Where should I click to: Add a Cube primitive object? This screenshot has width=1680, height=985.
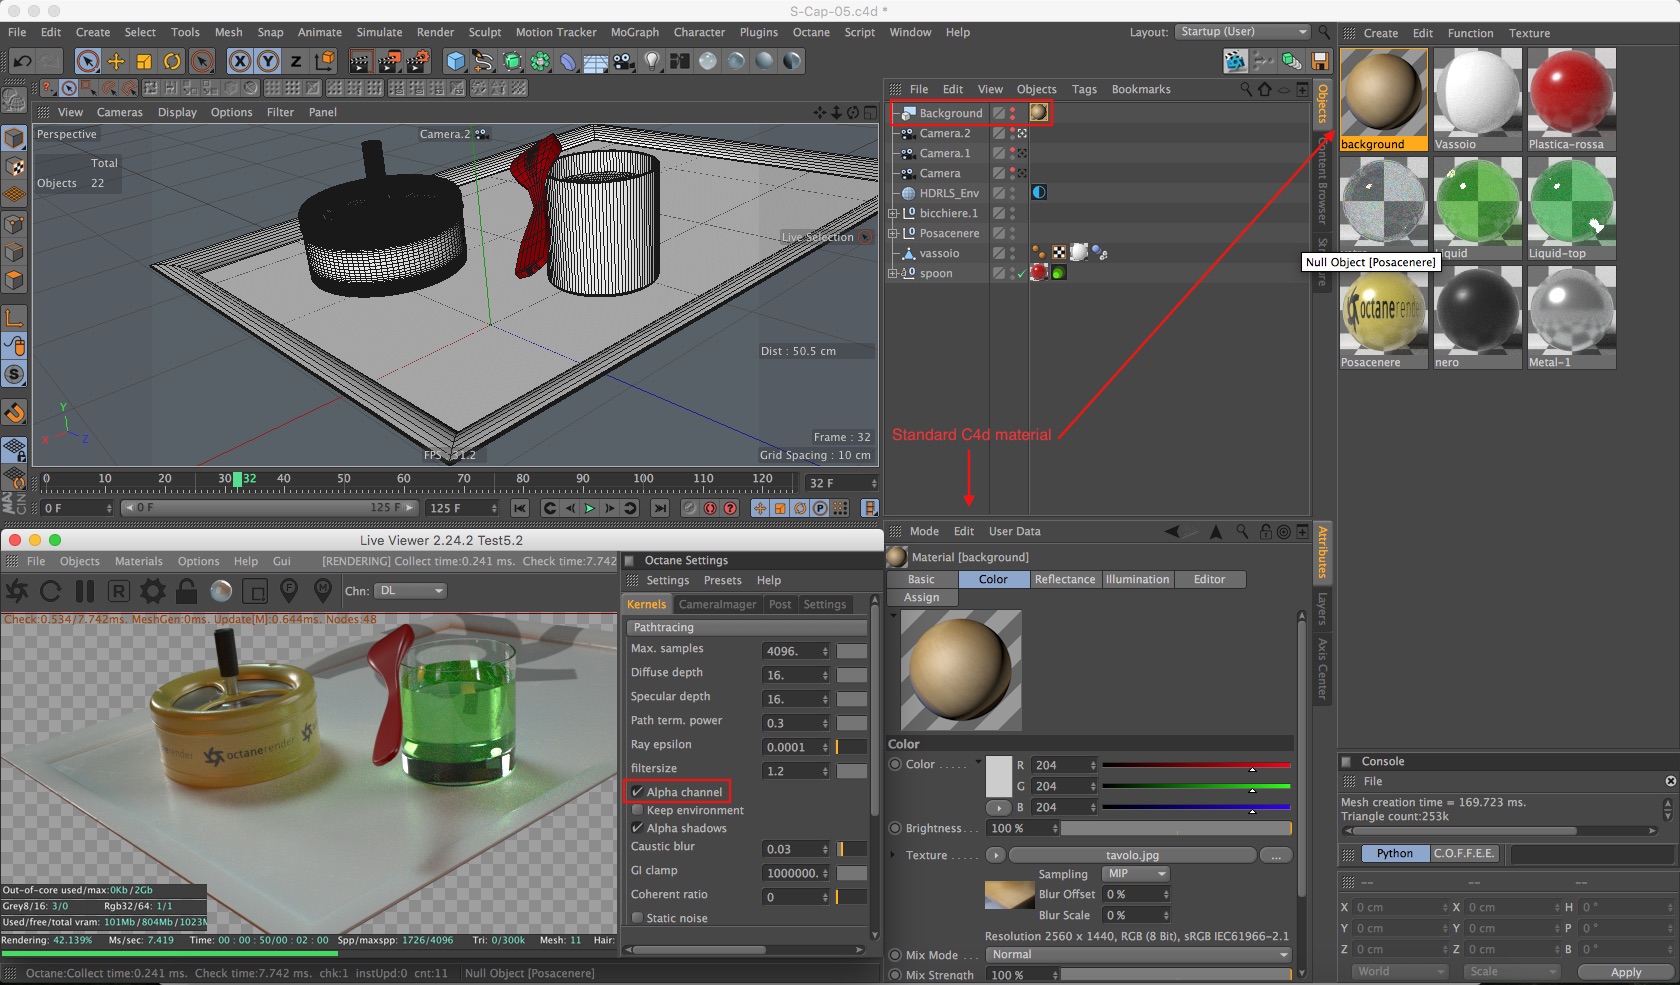pos(456,61)
